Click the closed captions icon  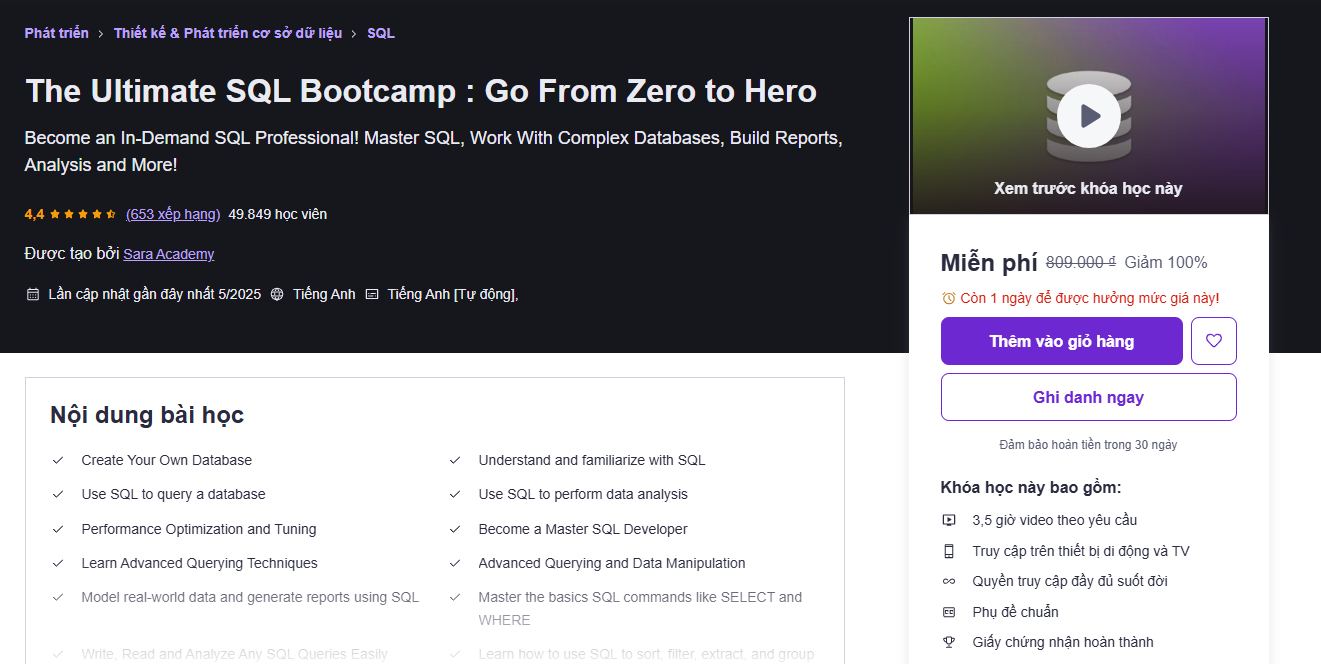[372, 294]
